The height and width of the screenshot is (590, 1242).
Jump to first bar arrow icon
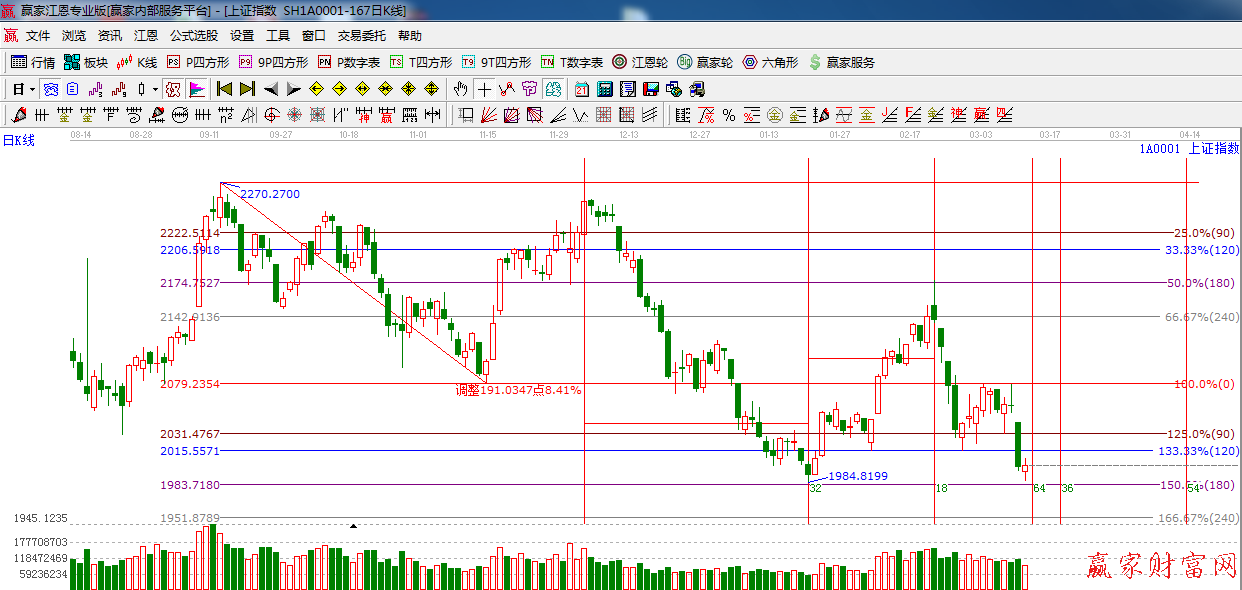pos(224,89)
